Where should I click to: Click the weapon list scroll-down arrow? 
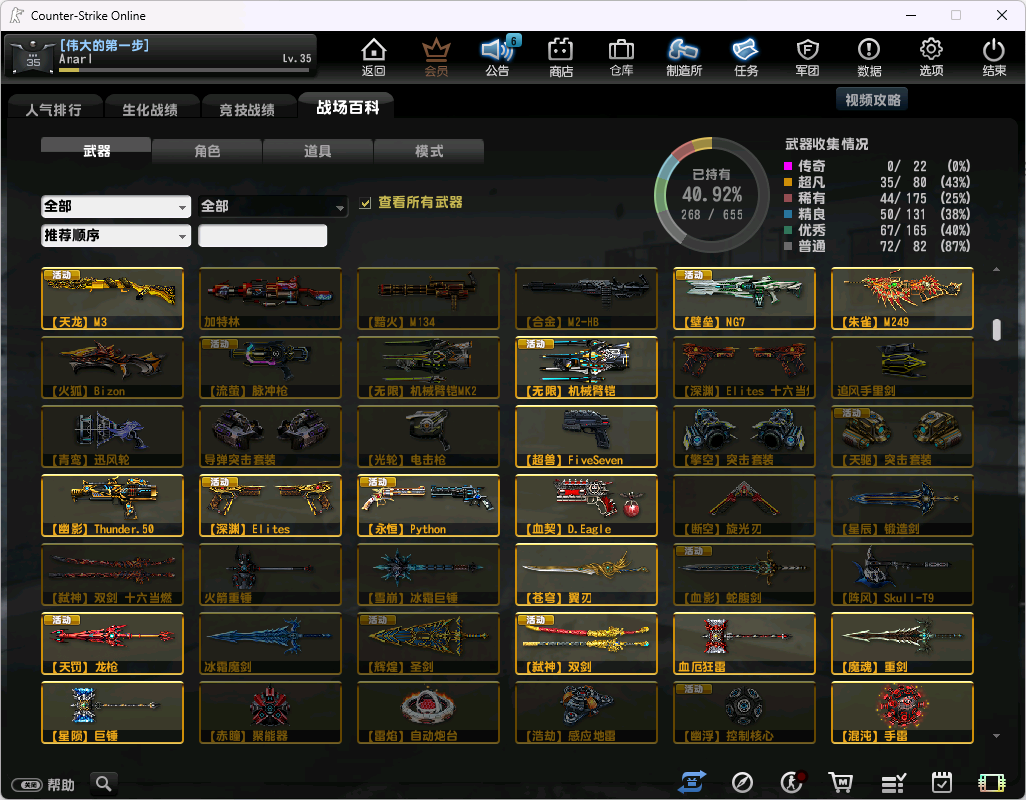(x=996, y=737)
